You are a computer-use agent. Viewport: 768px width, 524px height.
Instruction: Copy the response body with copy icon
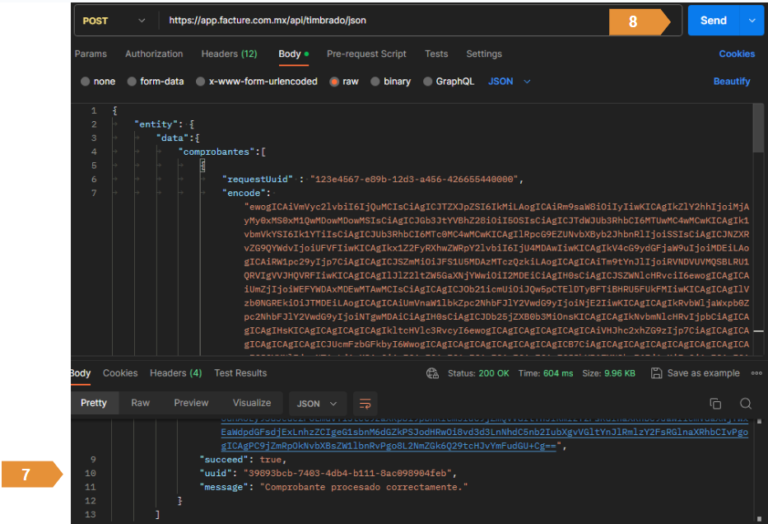pyautogui.click(x=715, y=403)
